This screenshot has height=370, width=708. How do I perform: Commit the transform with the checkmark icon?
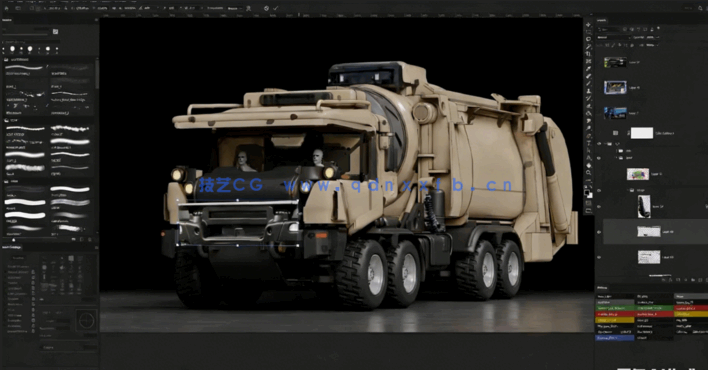(275, 8)
